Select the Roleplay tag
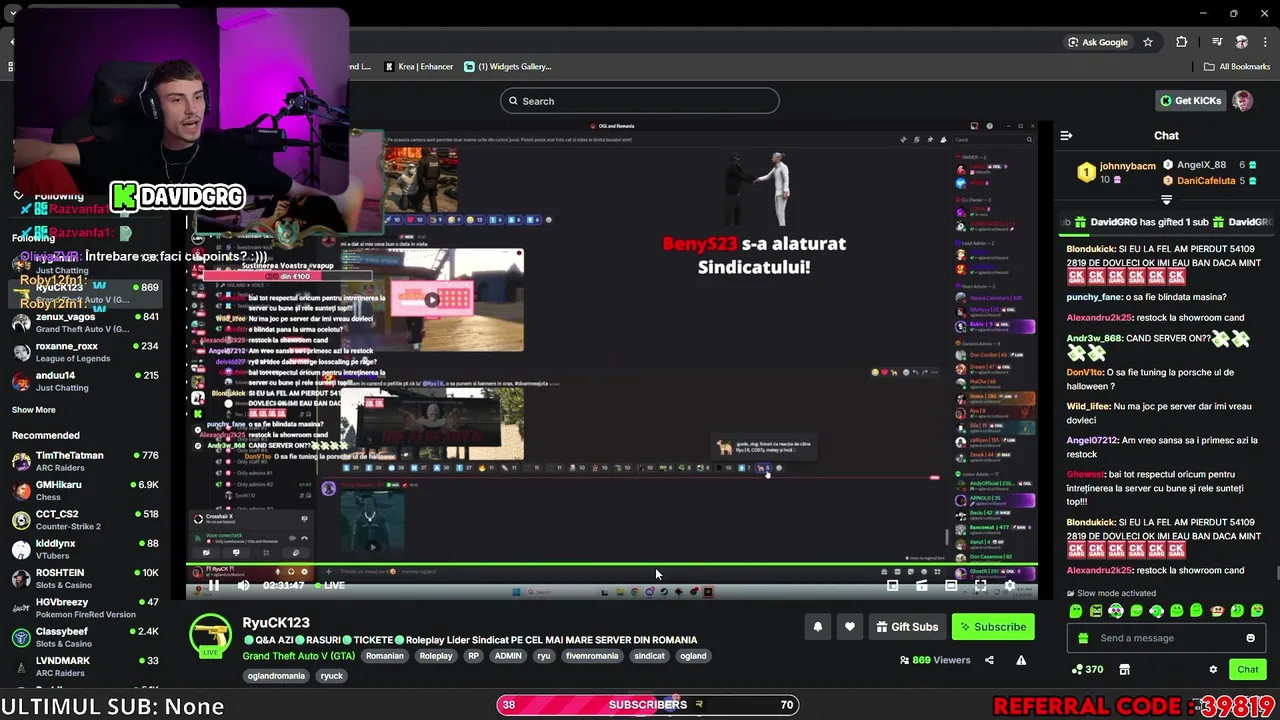Image resolution: width=1280 pixels, height=720 pixels. pyautogui.click(x=436, y=656)
